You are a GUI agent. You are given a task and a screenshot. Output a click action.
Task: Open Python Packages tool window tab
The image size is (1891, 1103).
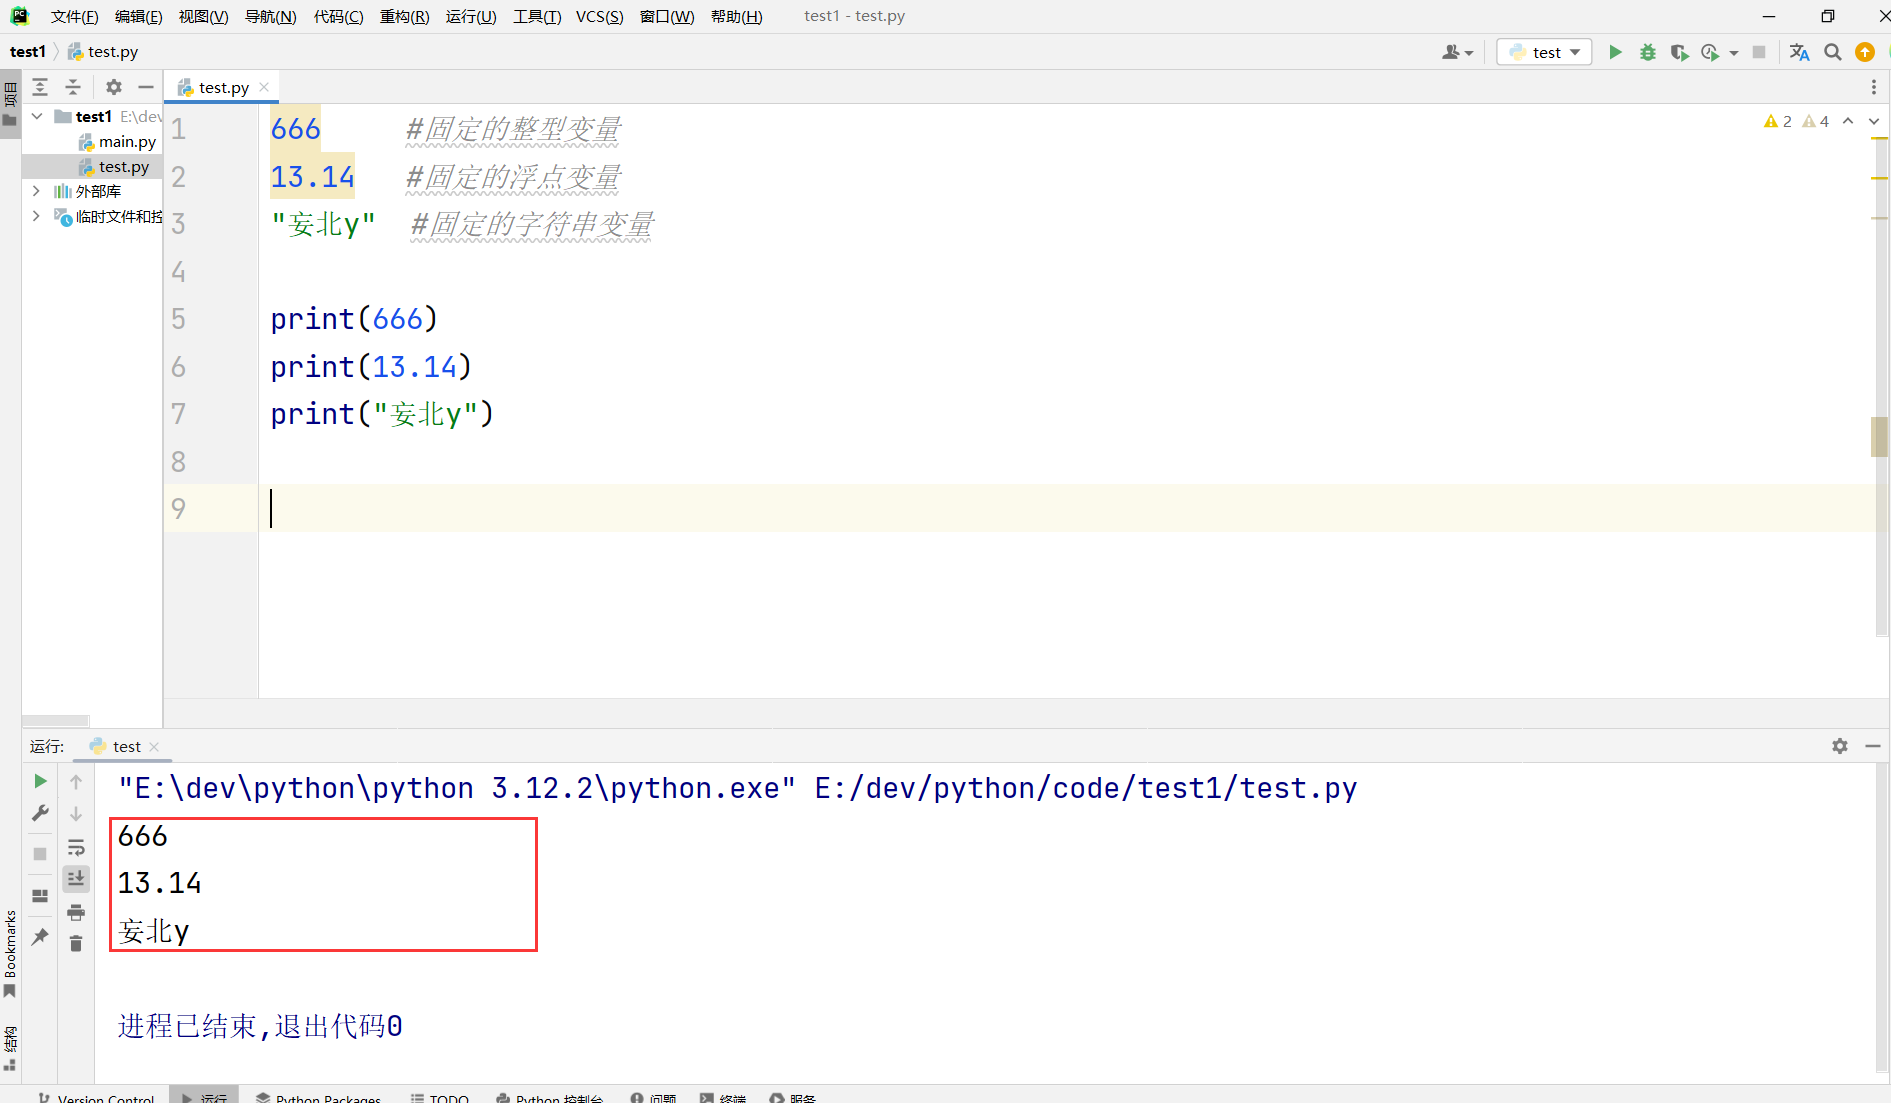click(319, 1097)
